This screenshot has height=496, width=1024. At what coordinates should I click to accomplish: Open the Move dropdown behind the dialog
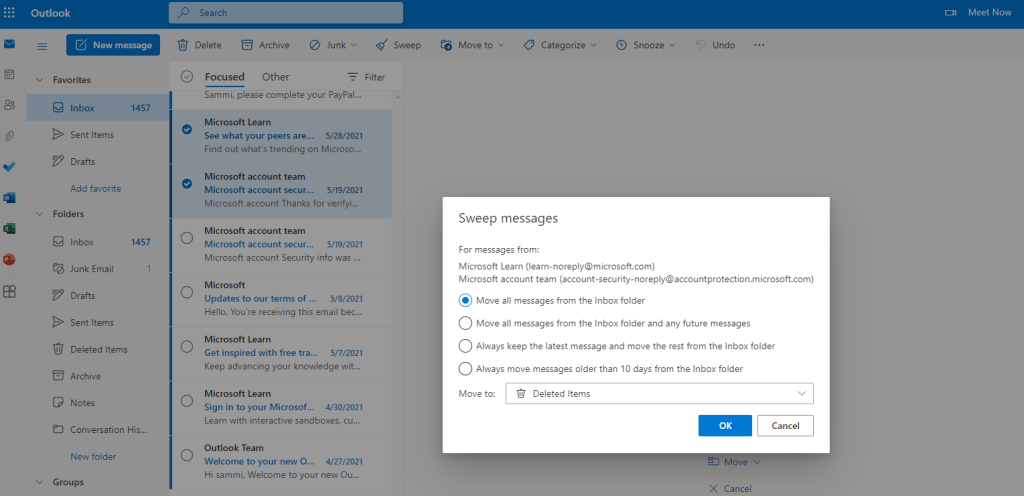(735, 461)
